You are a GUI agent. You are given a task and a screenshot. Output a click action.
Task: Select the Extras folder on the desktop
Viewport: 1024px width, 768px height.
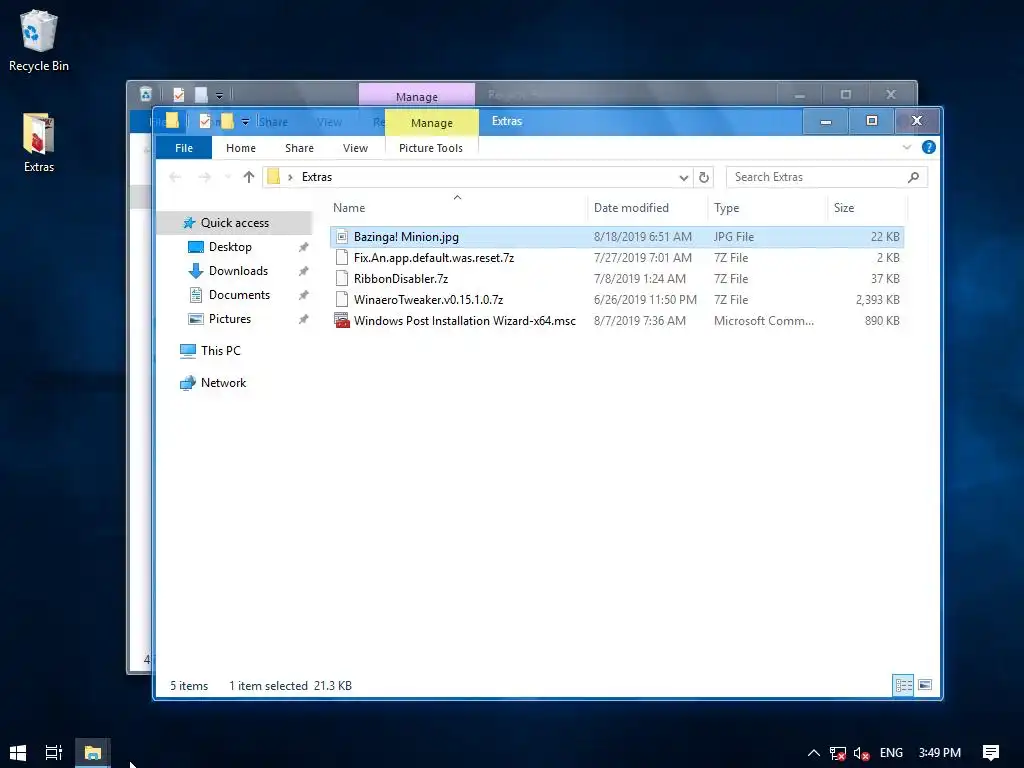click(x=39, y=142)
